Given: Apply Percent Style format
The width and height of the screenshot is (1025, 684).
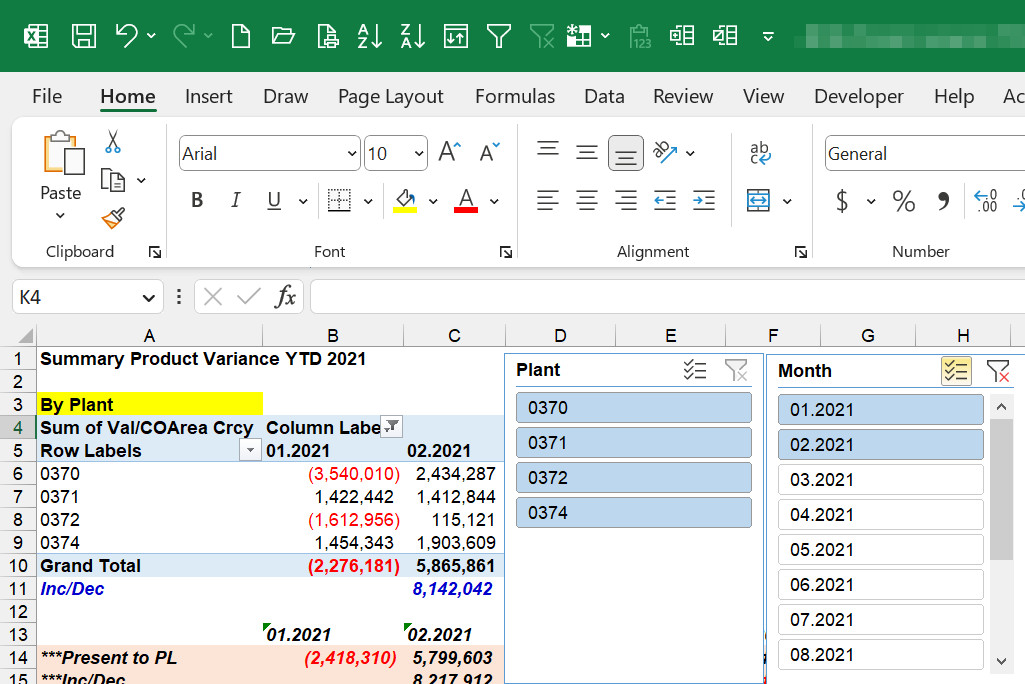Looking at the screenshot, I should tap(904, 201).
